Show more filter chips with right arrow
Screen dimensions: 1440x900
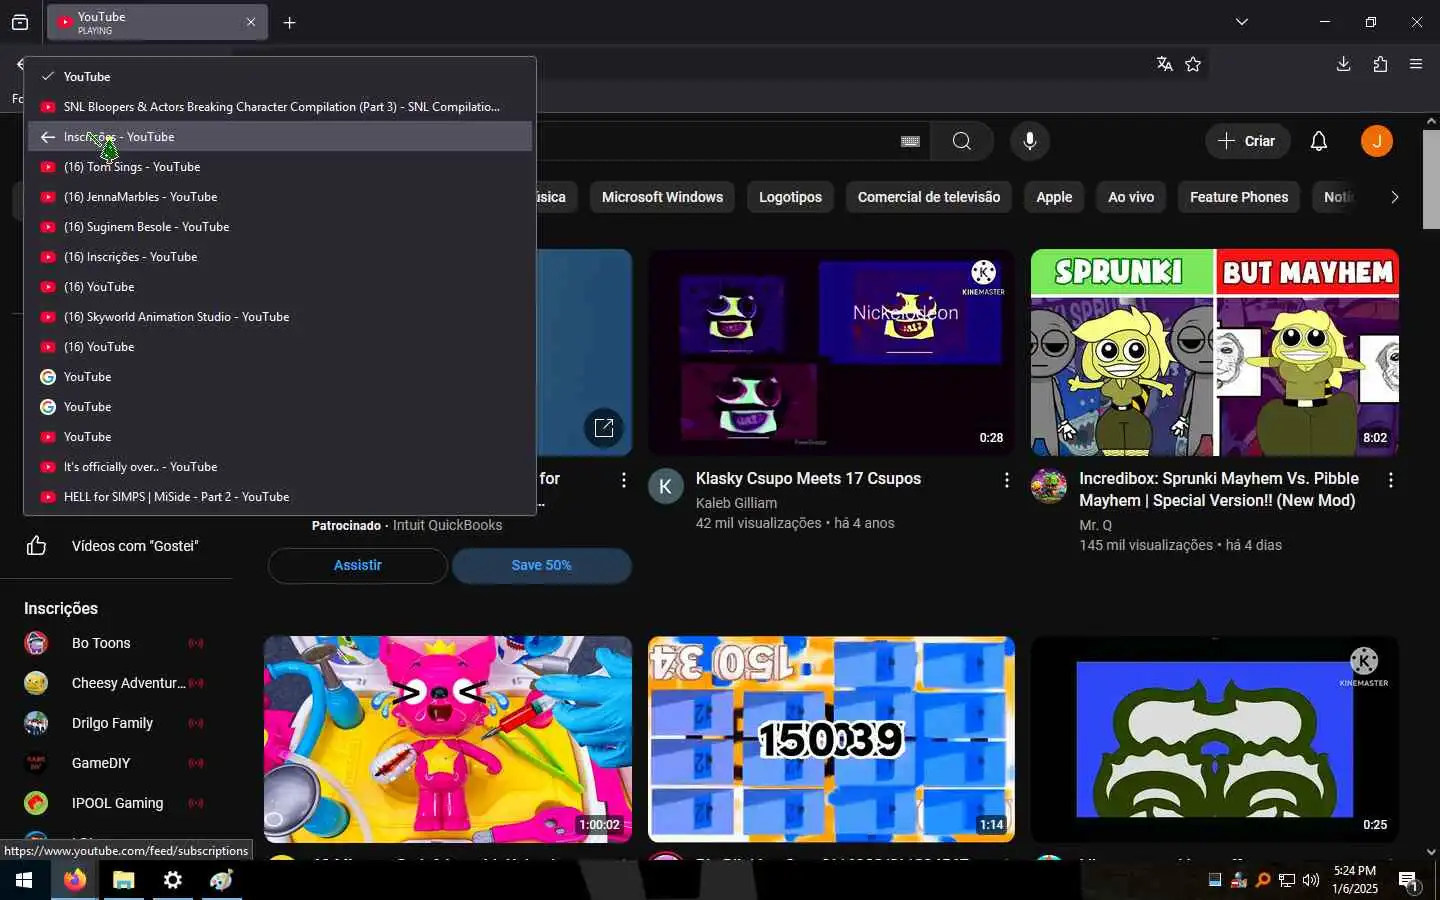coord(1394,197)
